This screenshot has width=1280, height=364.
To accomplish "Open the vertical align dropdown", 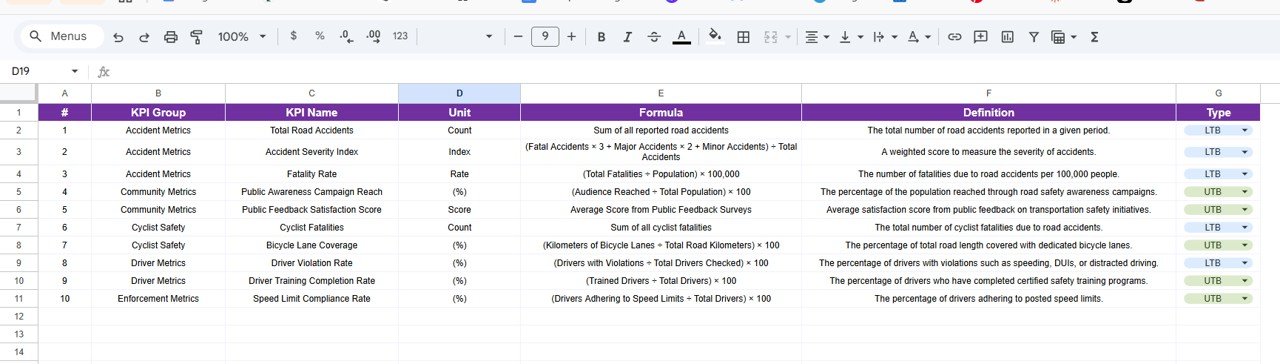I will coord(851,37).
